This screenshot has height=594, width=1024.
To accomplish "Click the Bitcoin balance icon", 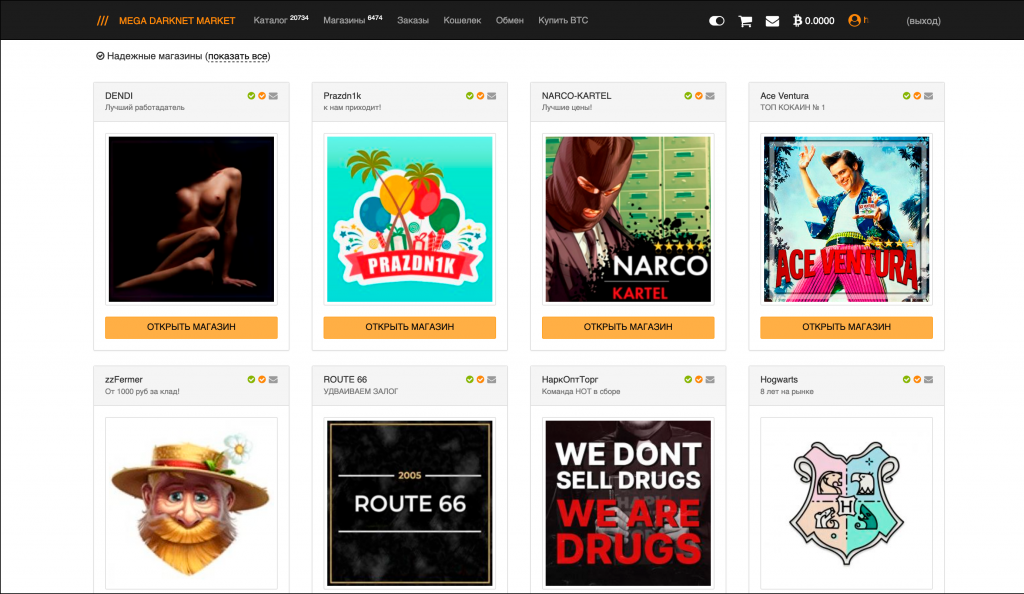I will (797, 21).
